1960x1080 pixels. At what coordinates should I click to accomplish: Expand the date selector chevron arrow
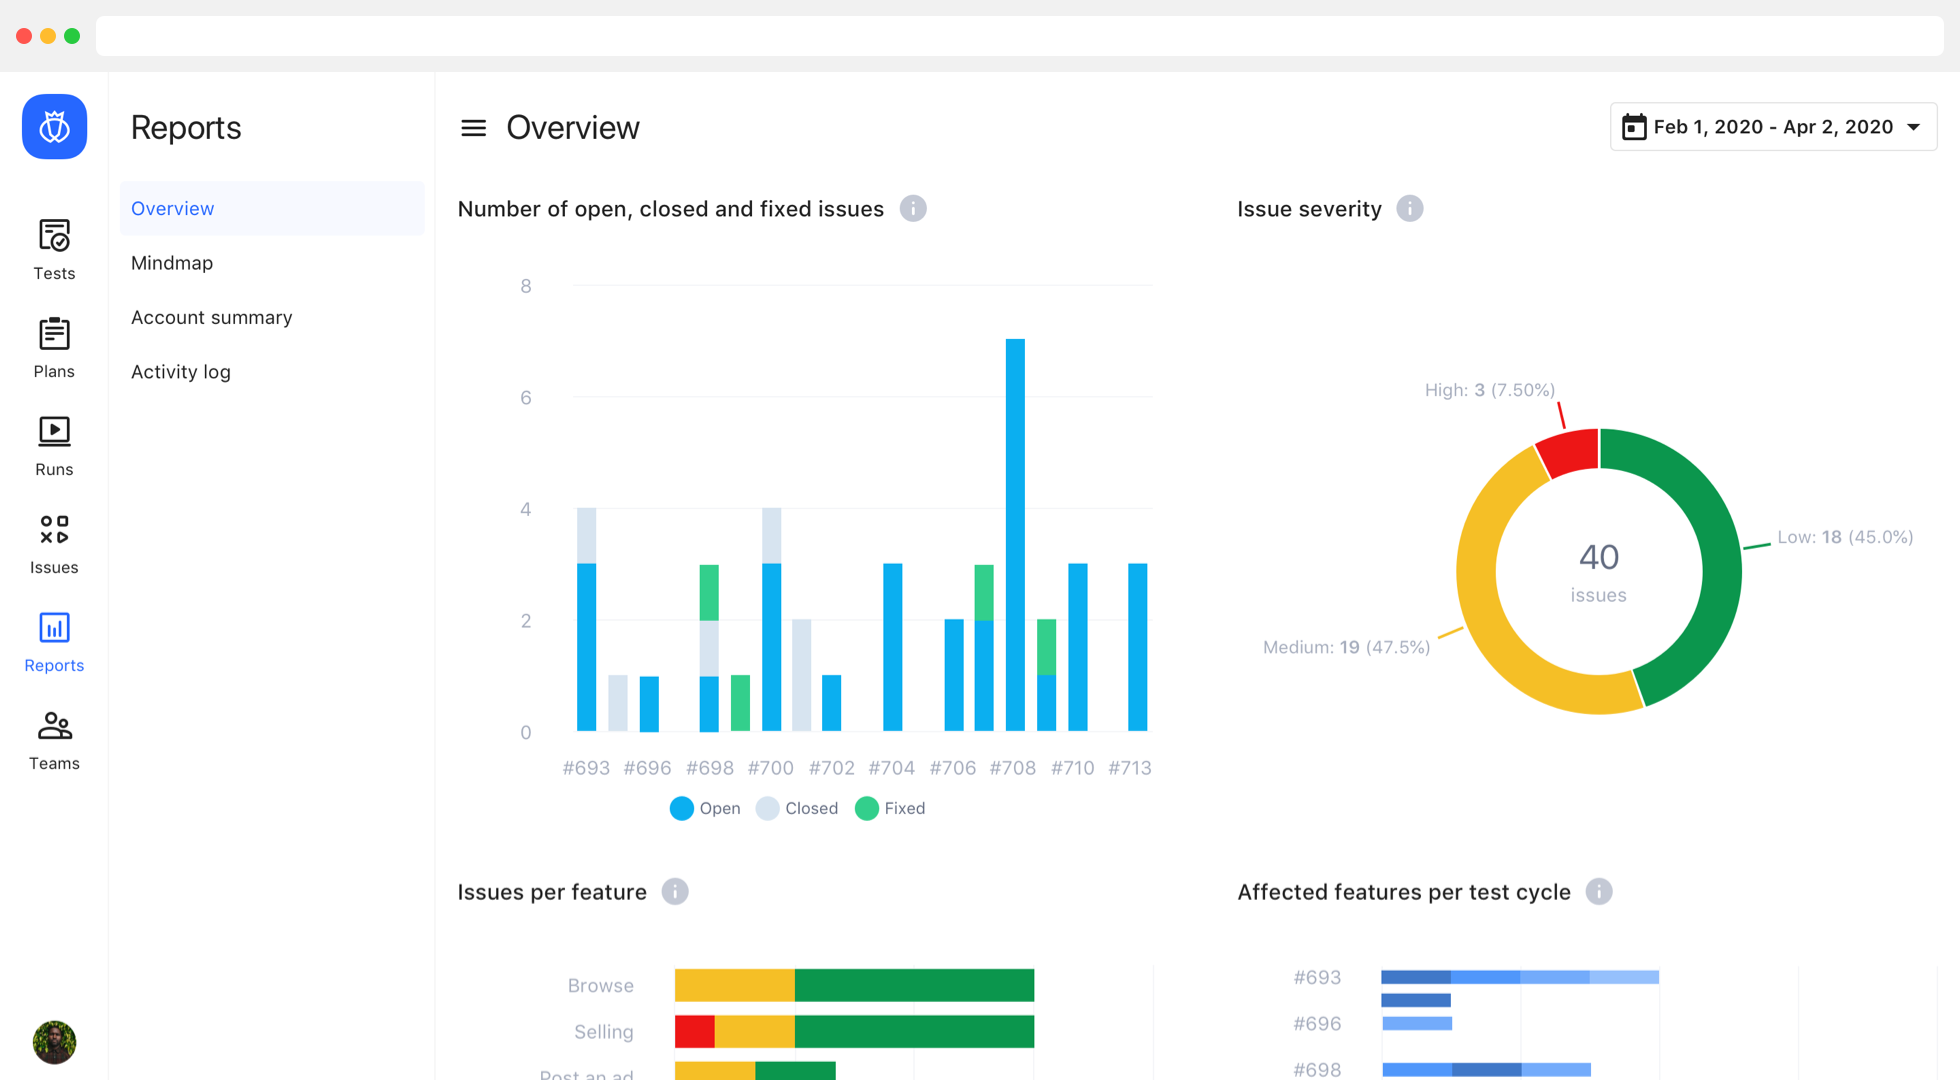(x=1915, y=127)
